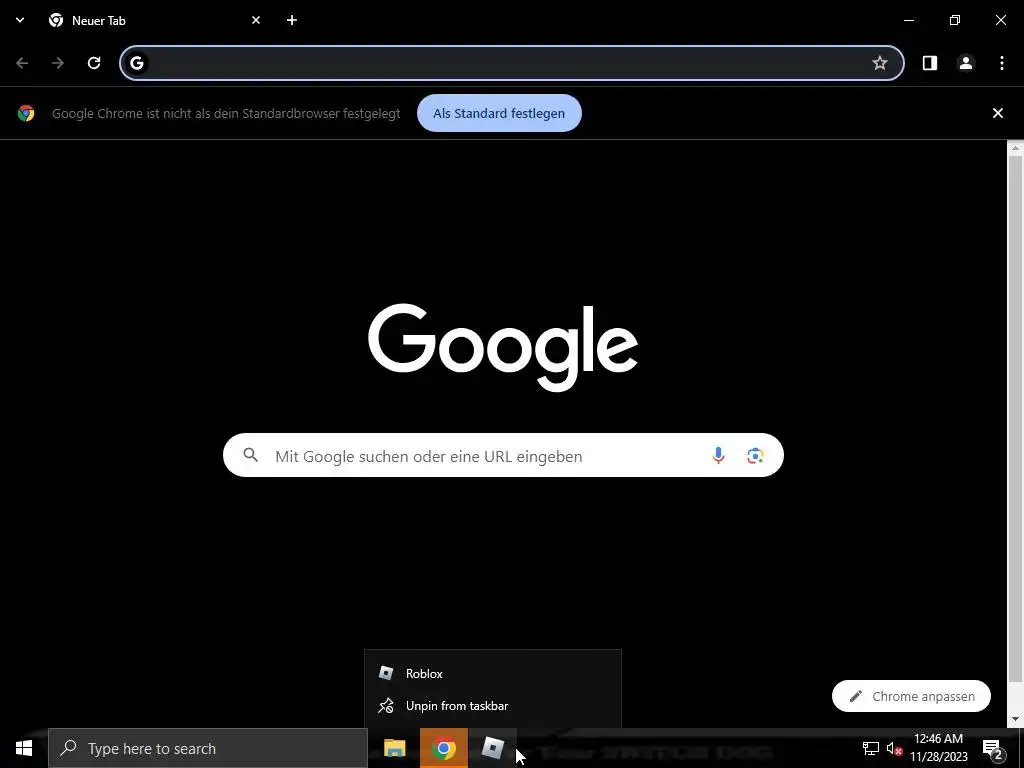Restore down the Chrome window
1024x768 pixels.
click(x=955, y=20)
